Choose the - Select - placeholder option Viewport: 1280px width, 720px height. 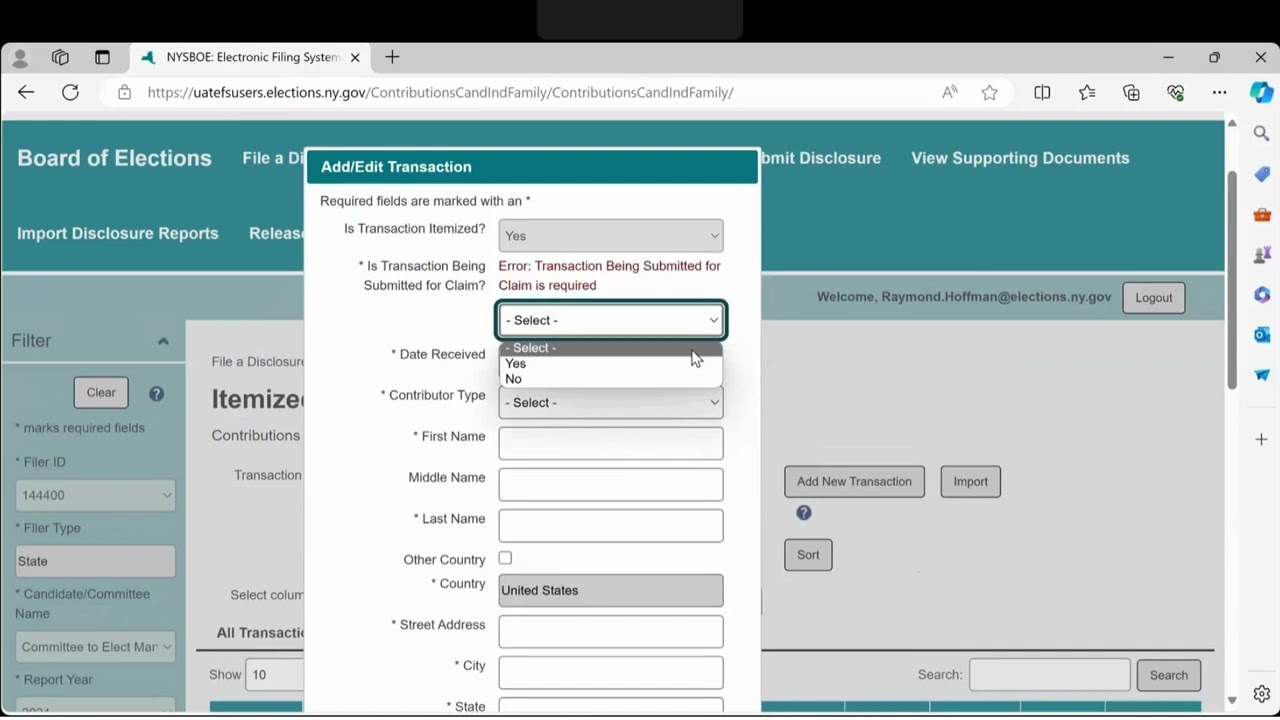pyautogui.click(x=611, y=348)
